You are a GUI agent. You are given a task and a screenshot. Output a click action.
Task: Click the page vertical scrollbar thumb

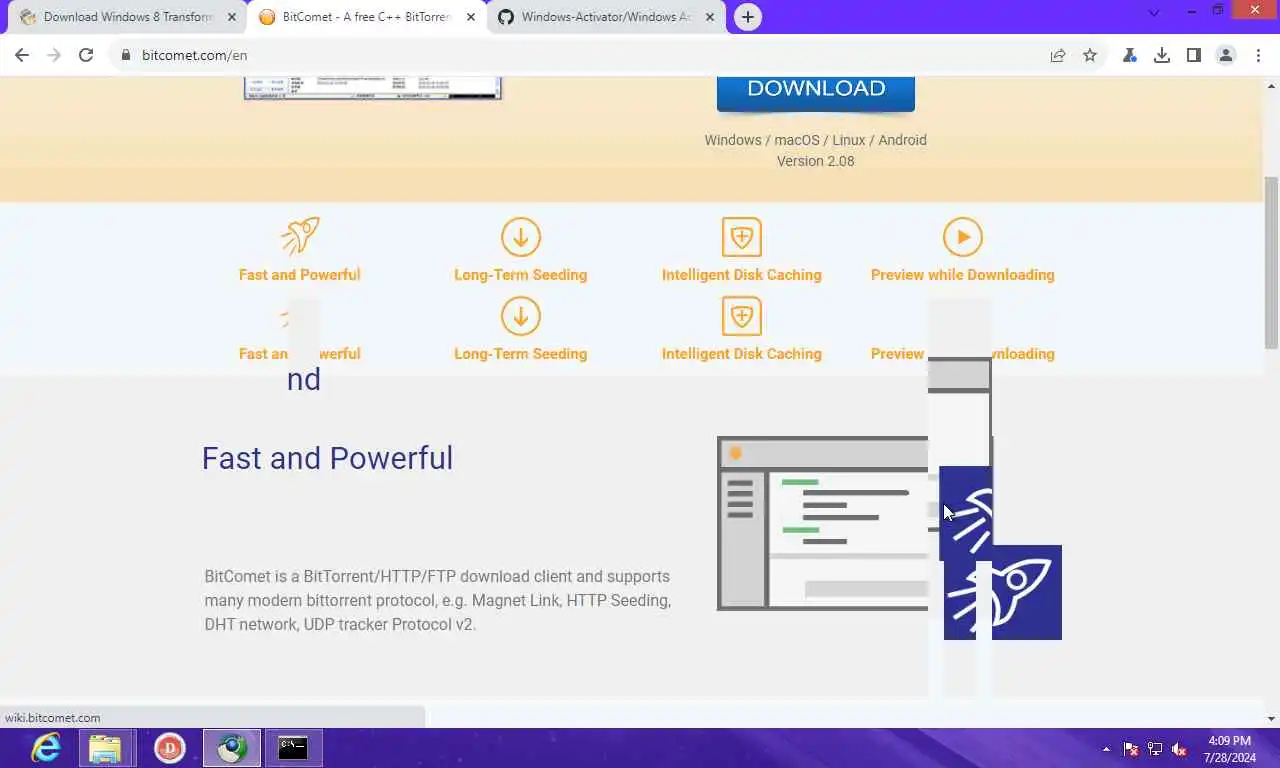coord(1271,262)
